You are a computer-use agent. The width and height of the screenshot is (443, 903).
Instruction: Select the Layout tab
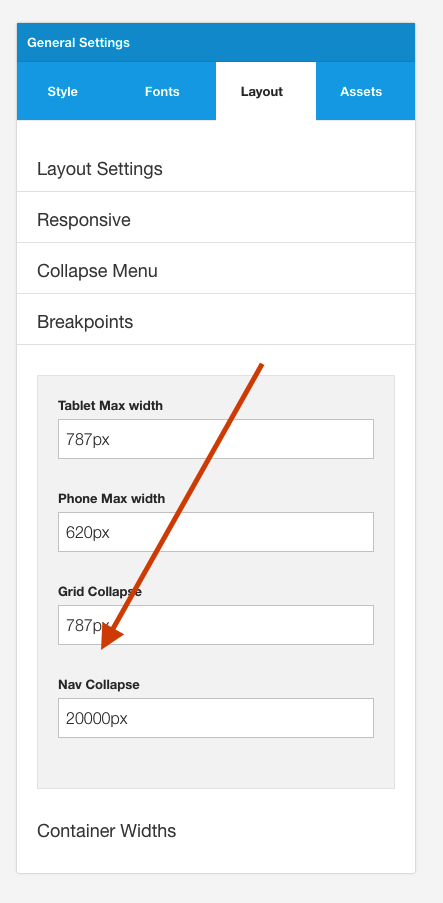click(x=262, y=92)
